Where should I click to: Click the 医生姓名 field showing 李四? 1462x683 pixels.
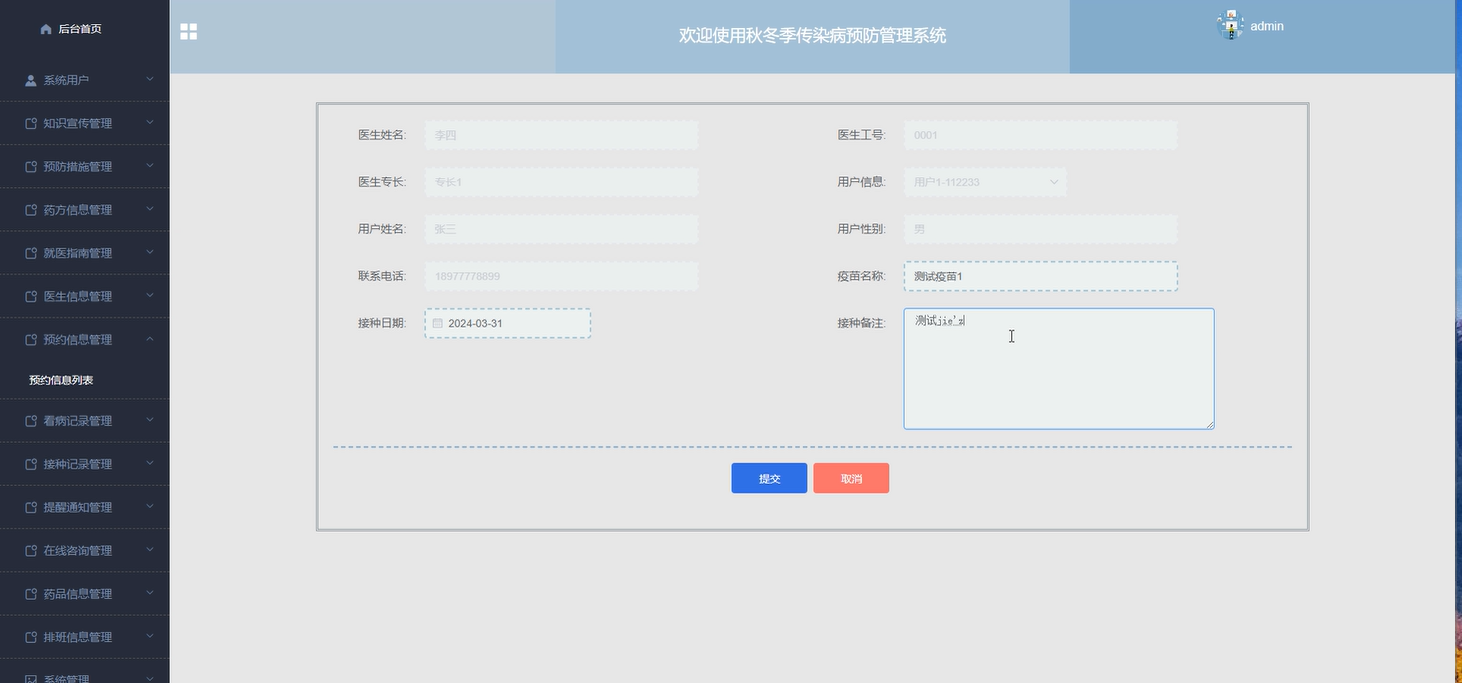click(x=562, y=135)
